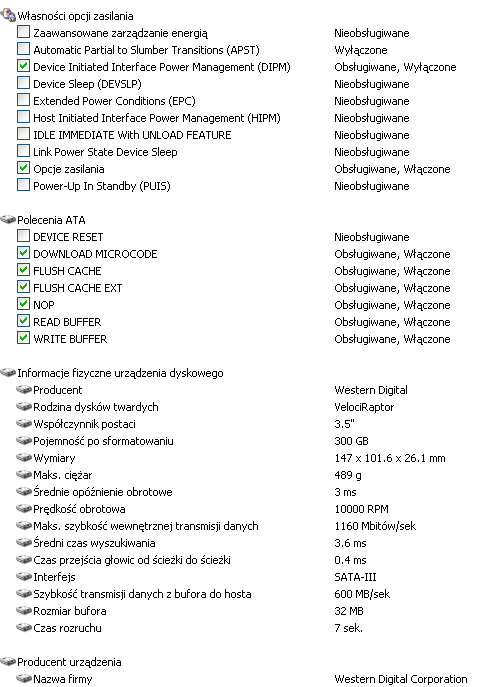Click the drive icon next to Polecenia ATA
Viewport: 490px width, 687px height.
(x=8, y=220)
